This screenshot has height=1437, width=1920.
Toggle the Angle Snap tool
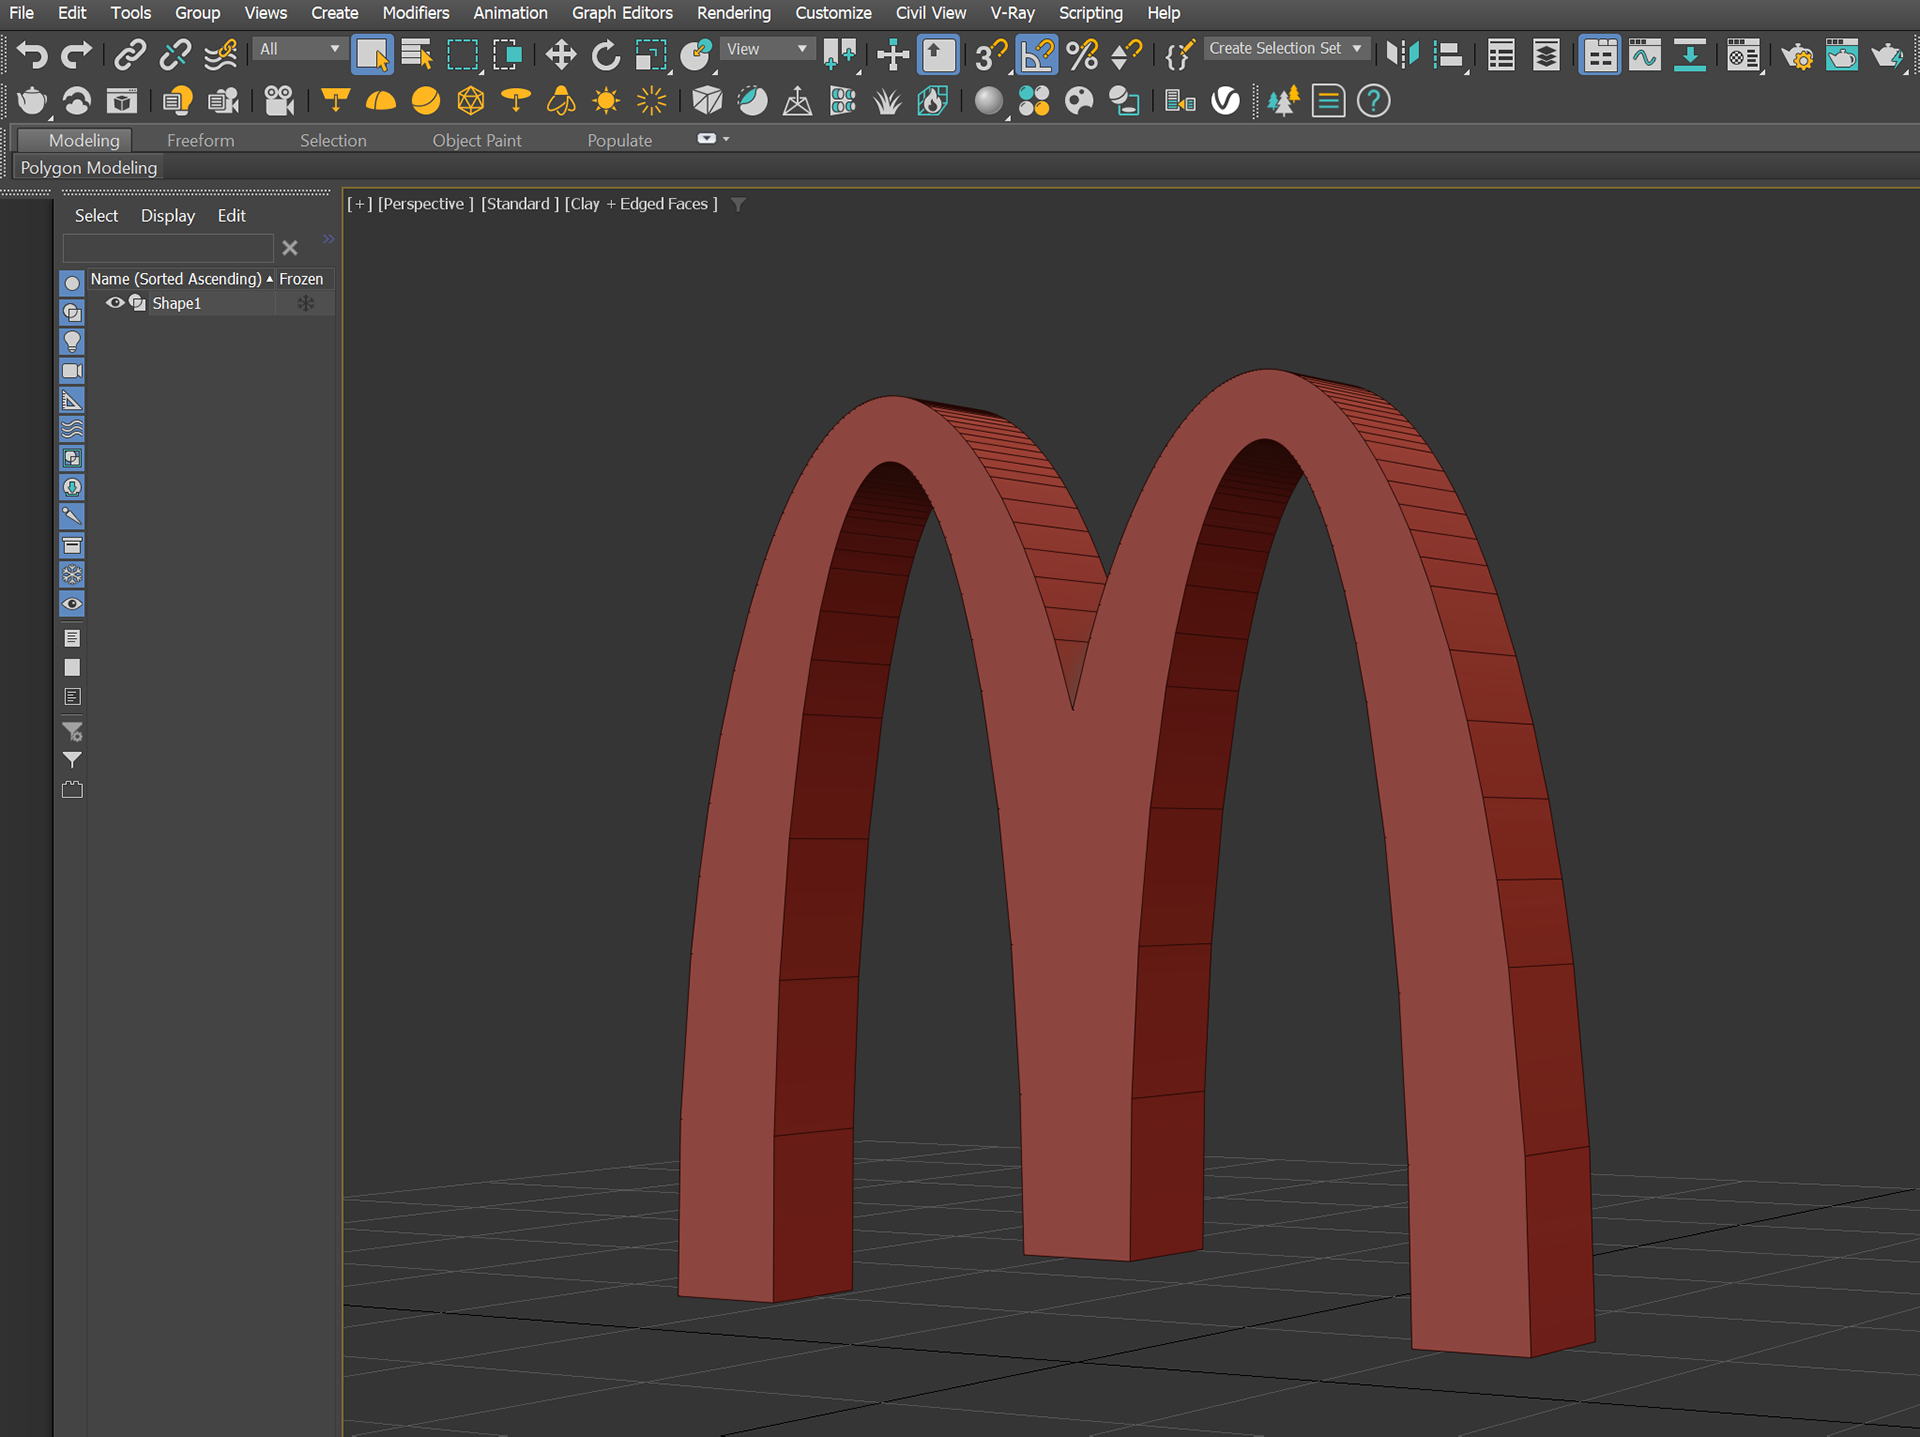(1037, 55)
